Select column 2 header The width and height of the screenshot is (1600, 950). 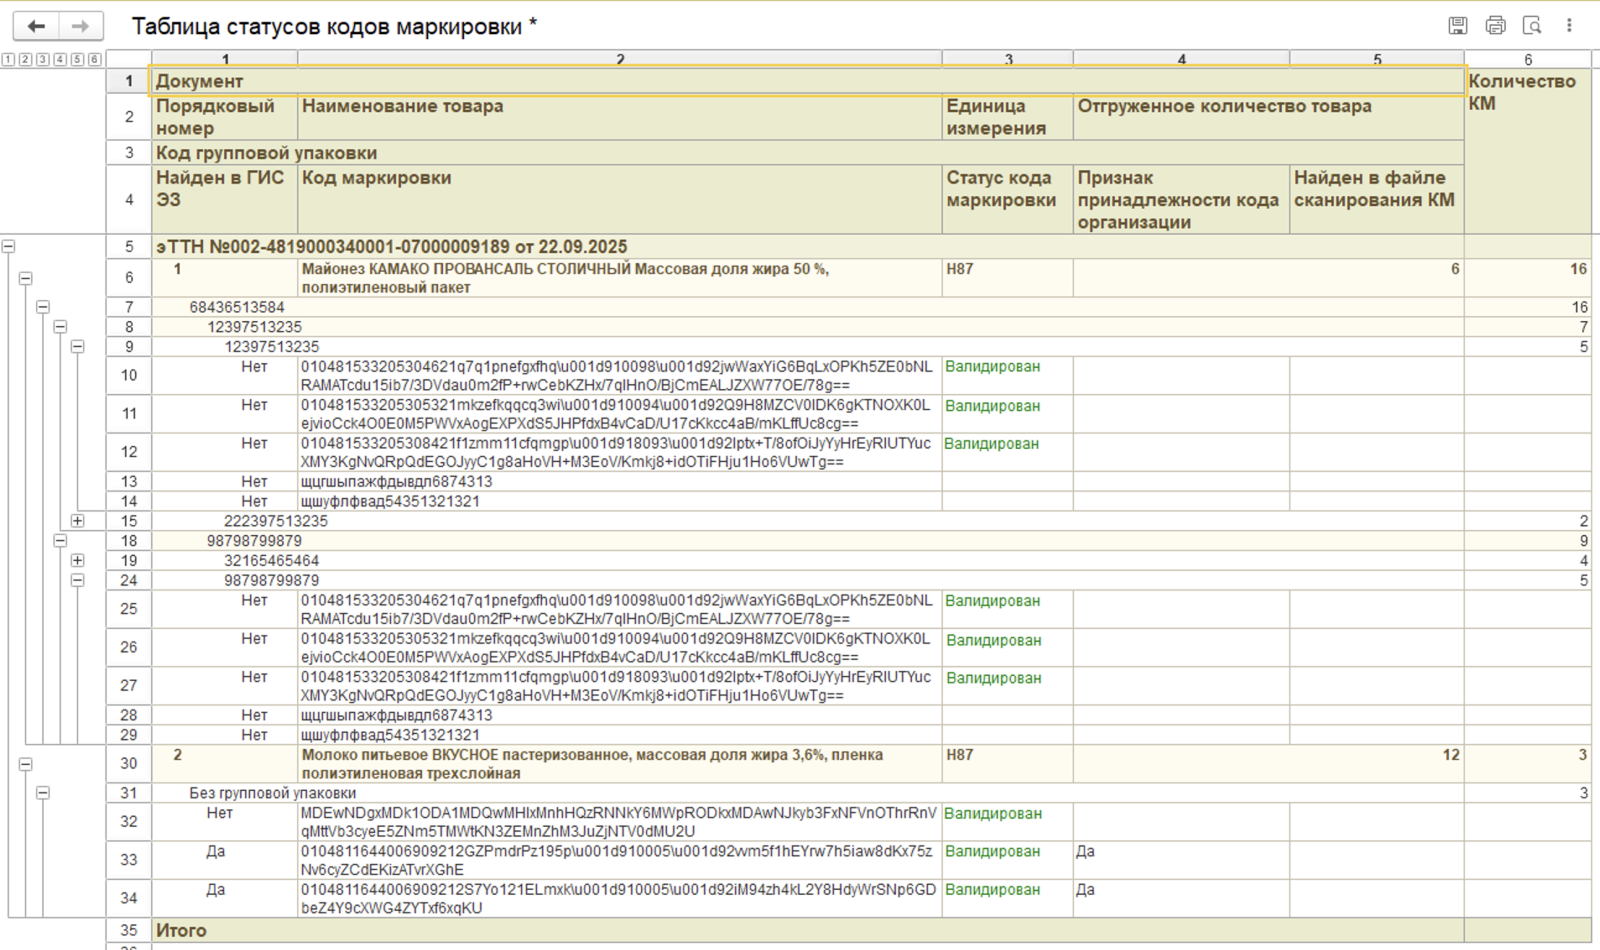pyautogui.click(x=620, y=59)
